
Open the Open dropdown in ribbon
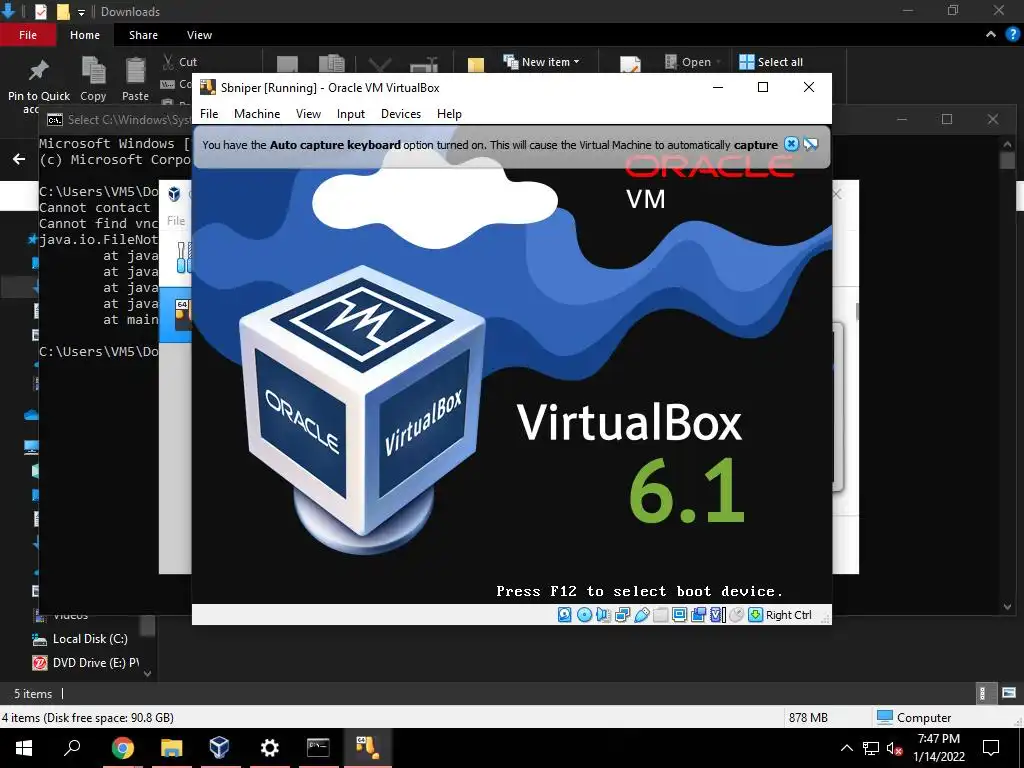693,61
